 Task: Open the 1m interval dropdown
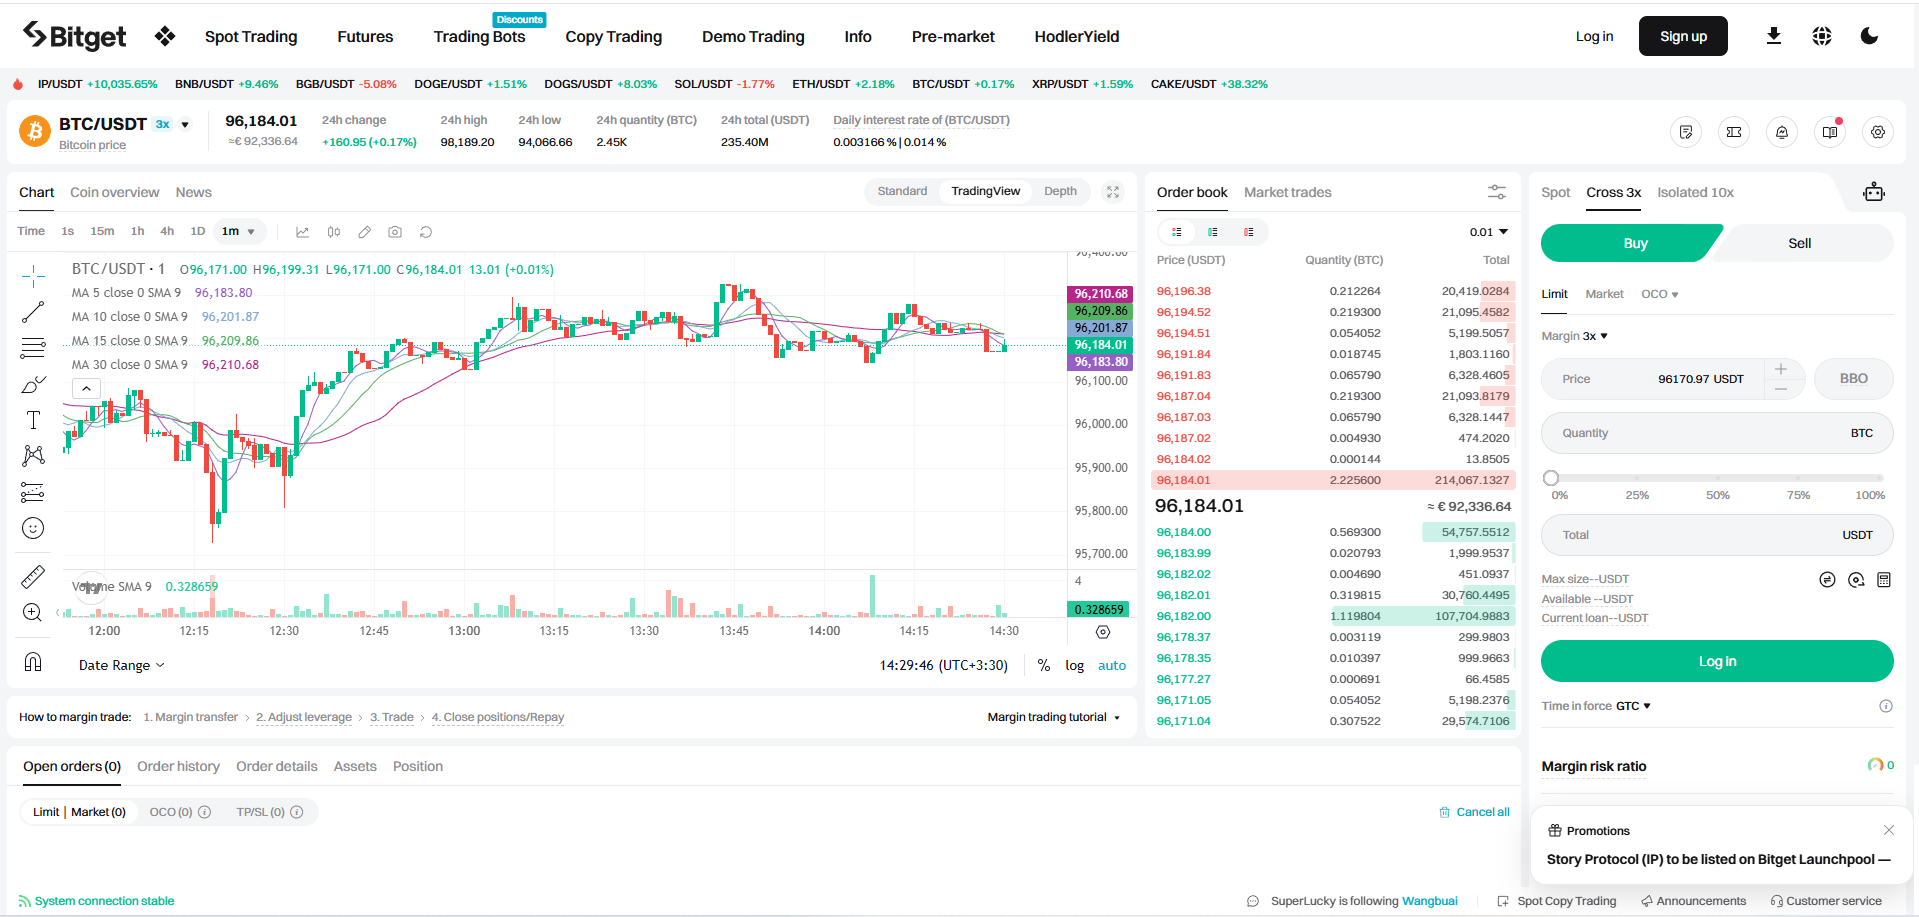(x=240, y=231)
